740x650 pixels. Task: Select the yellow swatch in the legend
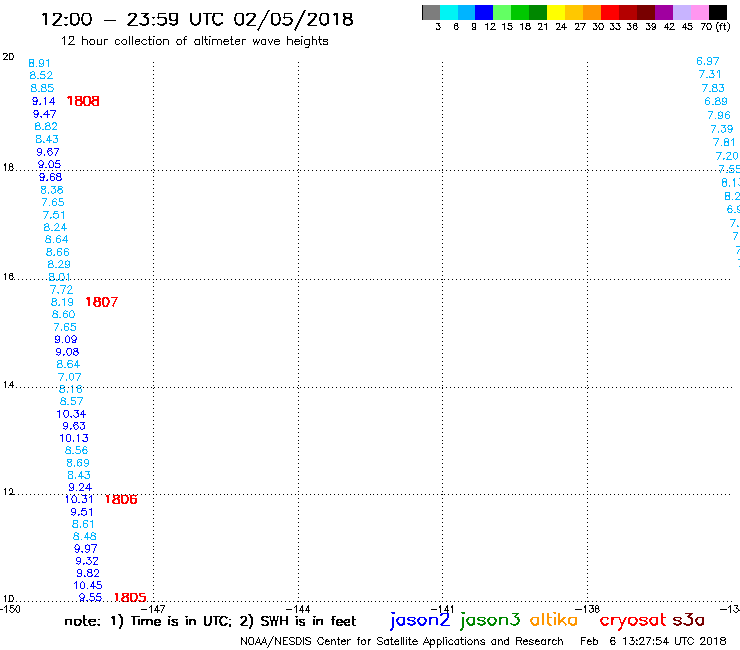pyautogui.click(x=556, y=12)
